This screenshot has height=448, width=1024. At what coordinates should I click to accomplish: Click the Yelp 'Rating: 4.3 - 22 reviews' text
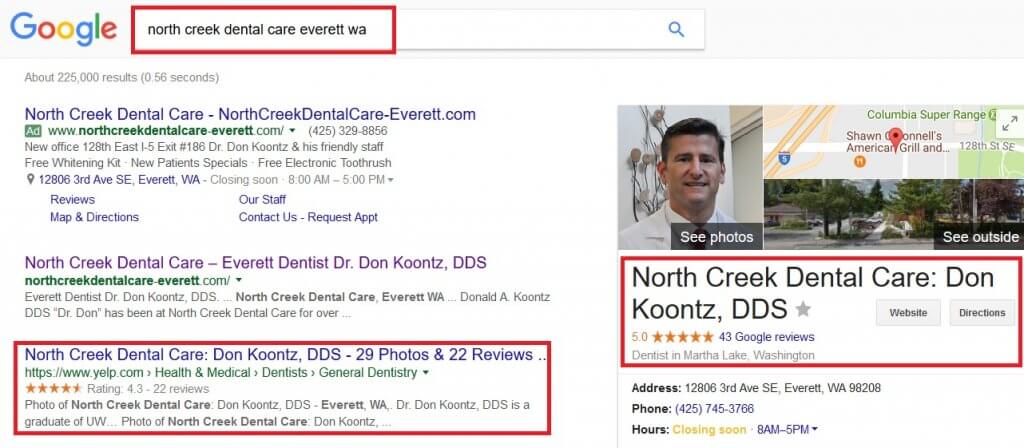tap(148, 389)
